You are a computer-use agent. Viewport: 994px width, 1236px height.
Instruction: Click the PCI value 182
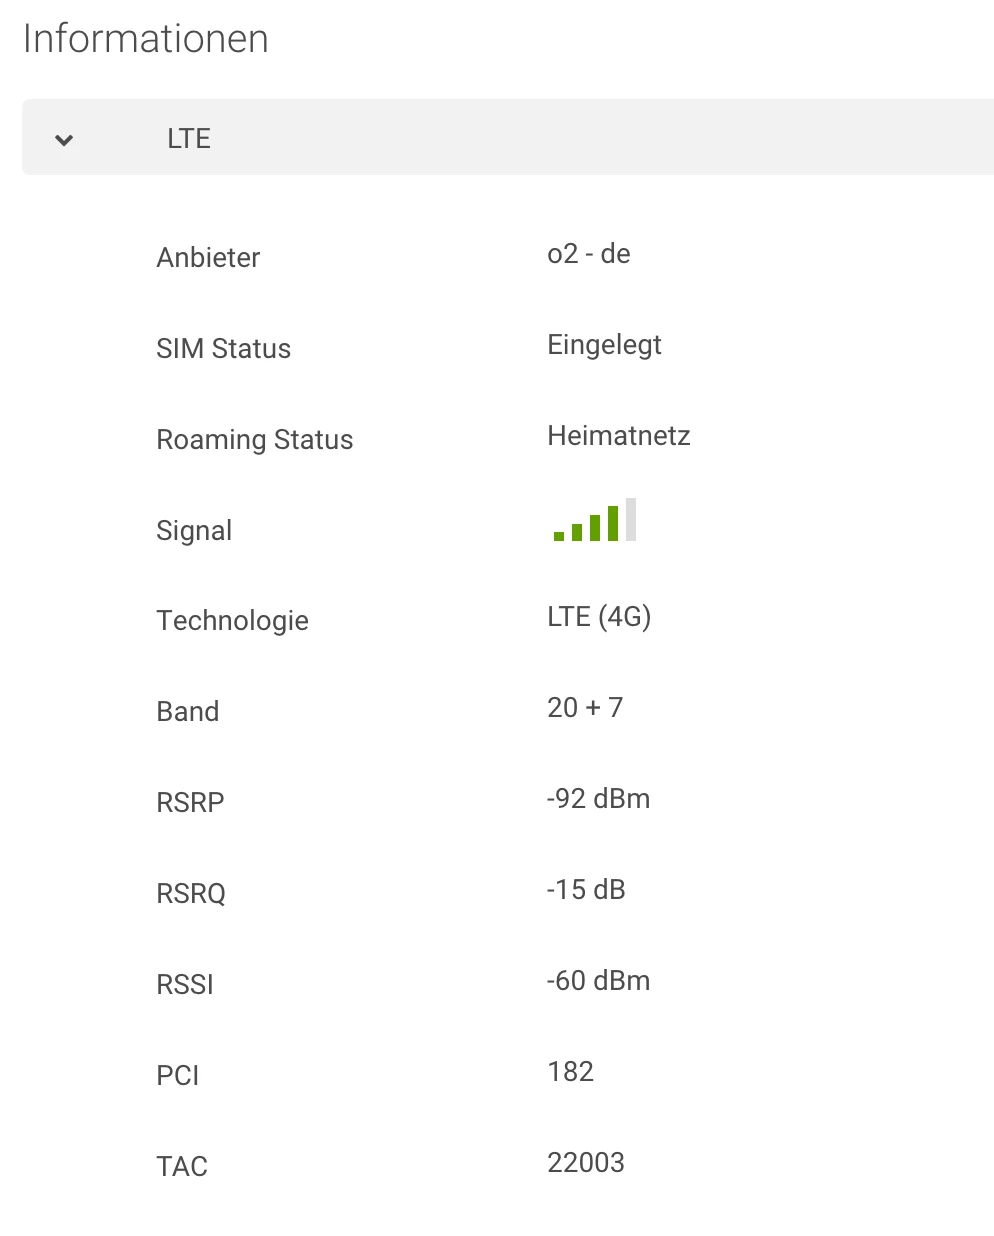coord(570,1072)
